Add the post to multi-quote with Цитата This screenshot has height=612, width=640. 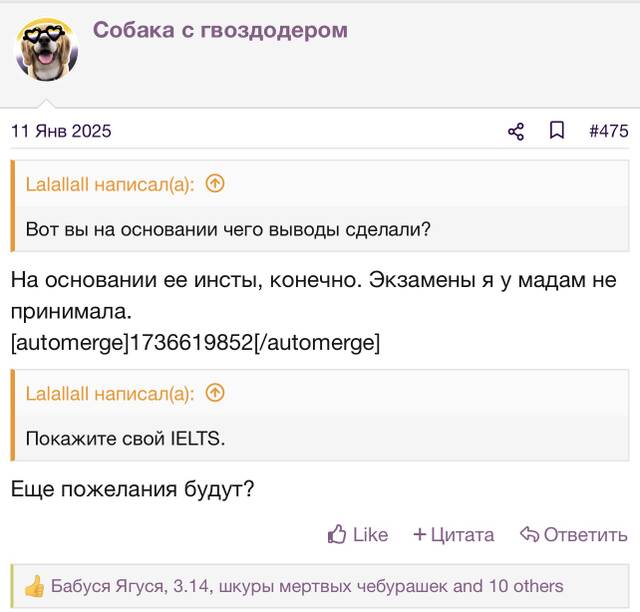(453, 534)
